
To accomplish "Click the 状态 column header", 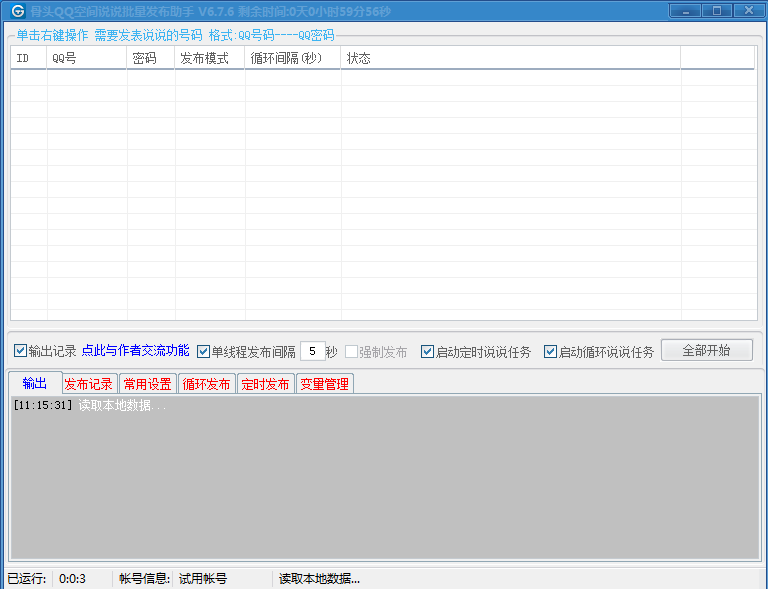I will coord(510,58).
